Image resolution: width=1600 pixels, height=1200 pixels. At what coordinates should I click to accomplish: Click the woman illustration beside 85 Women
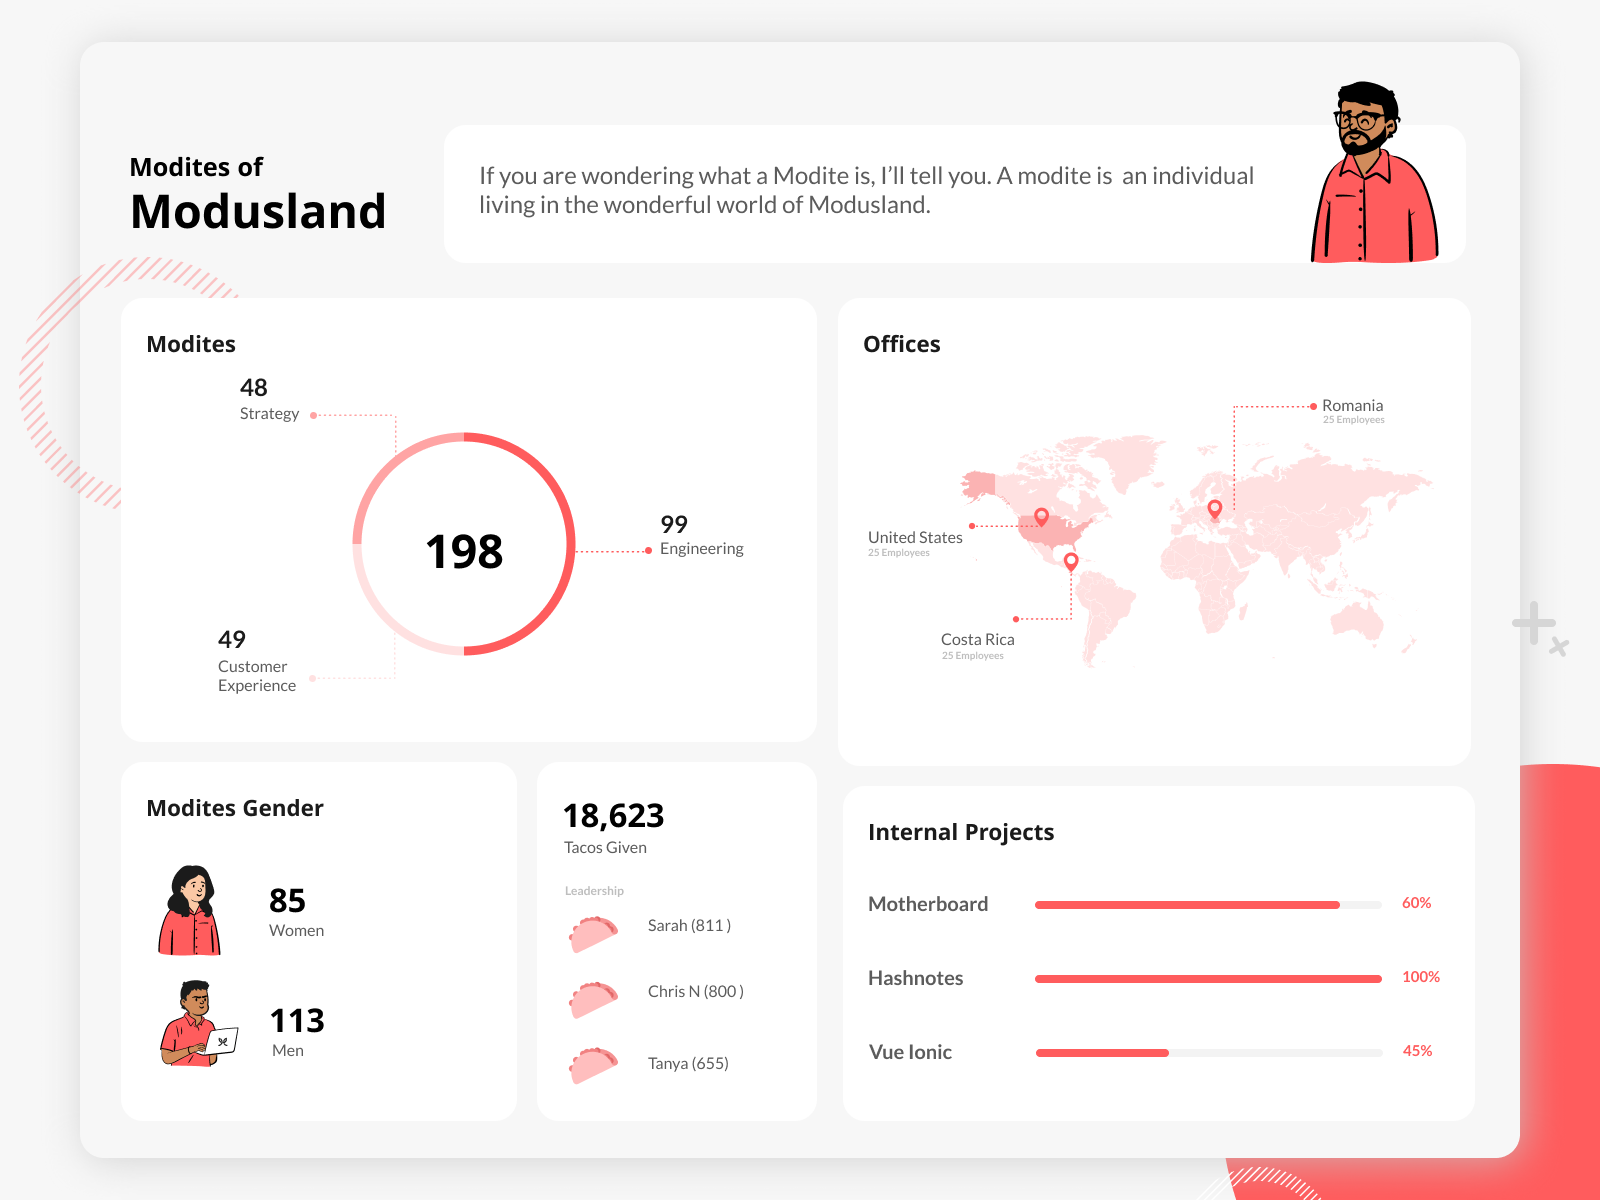pyautogui.click(x=190, y=910)
